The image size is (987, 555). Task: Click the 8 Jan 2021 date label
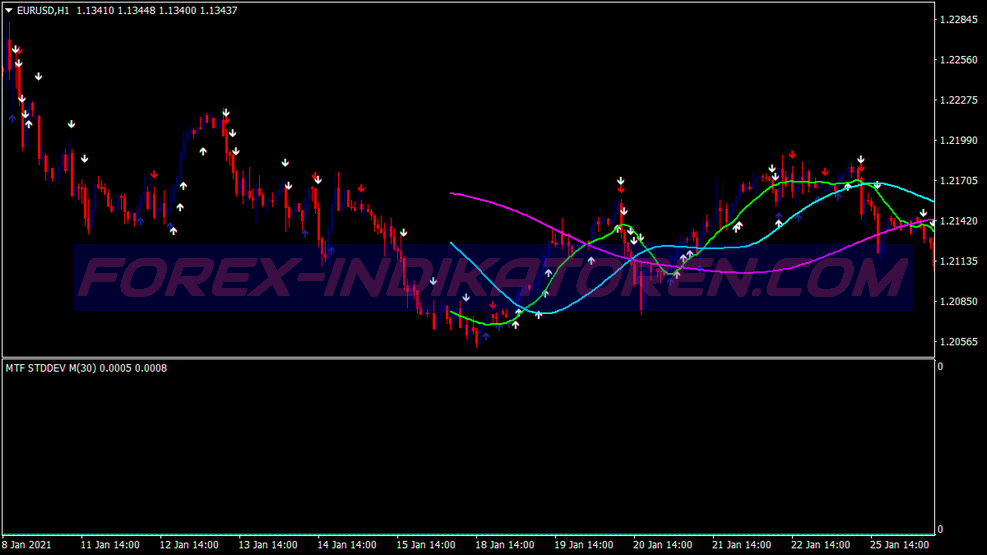(x=27, y=545)
